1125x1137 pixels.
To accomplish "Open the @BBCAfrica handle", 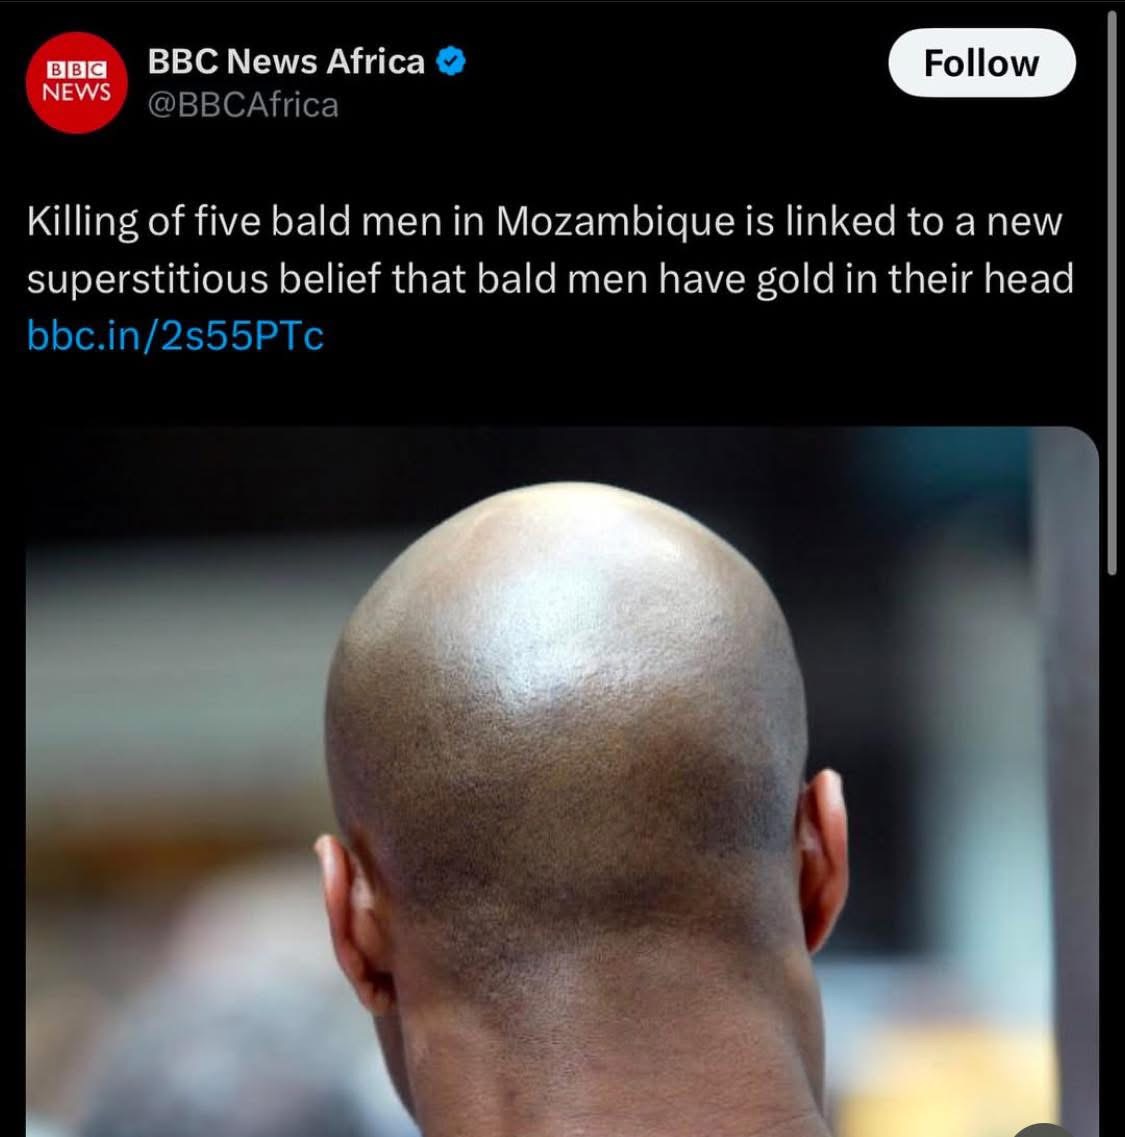I will [x=243, y=105].
